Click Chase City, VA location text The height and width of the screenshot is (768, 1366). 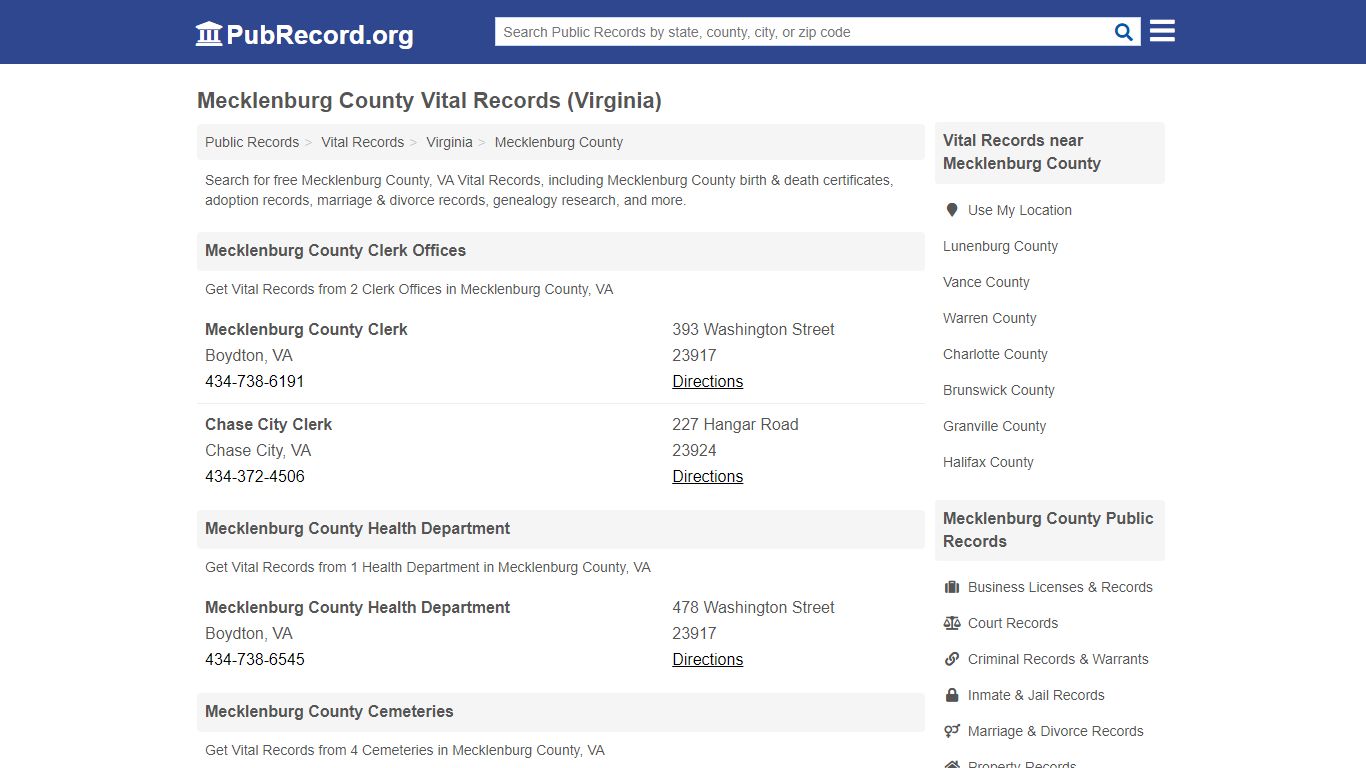[x=258, y=450]
